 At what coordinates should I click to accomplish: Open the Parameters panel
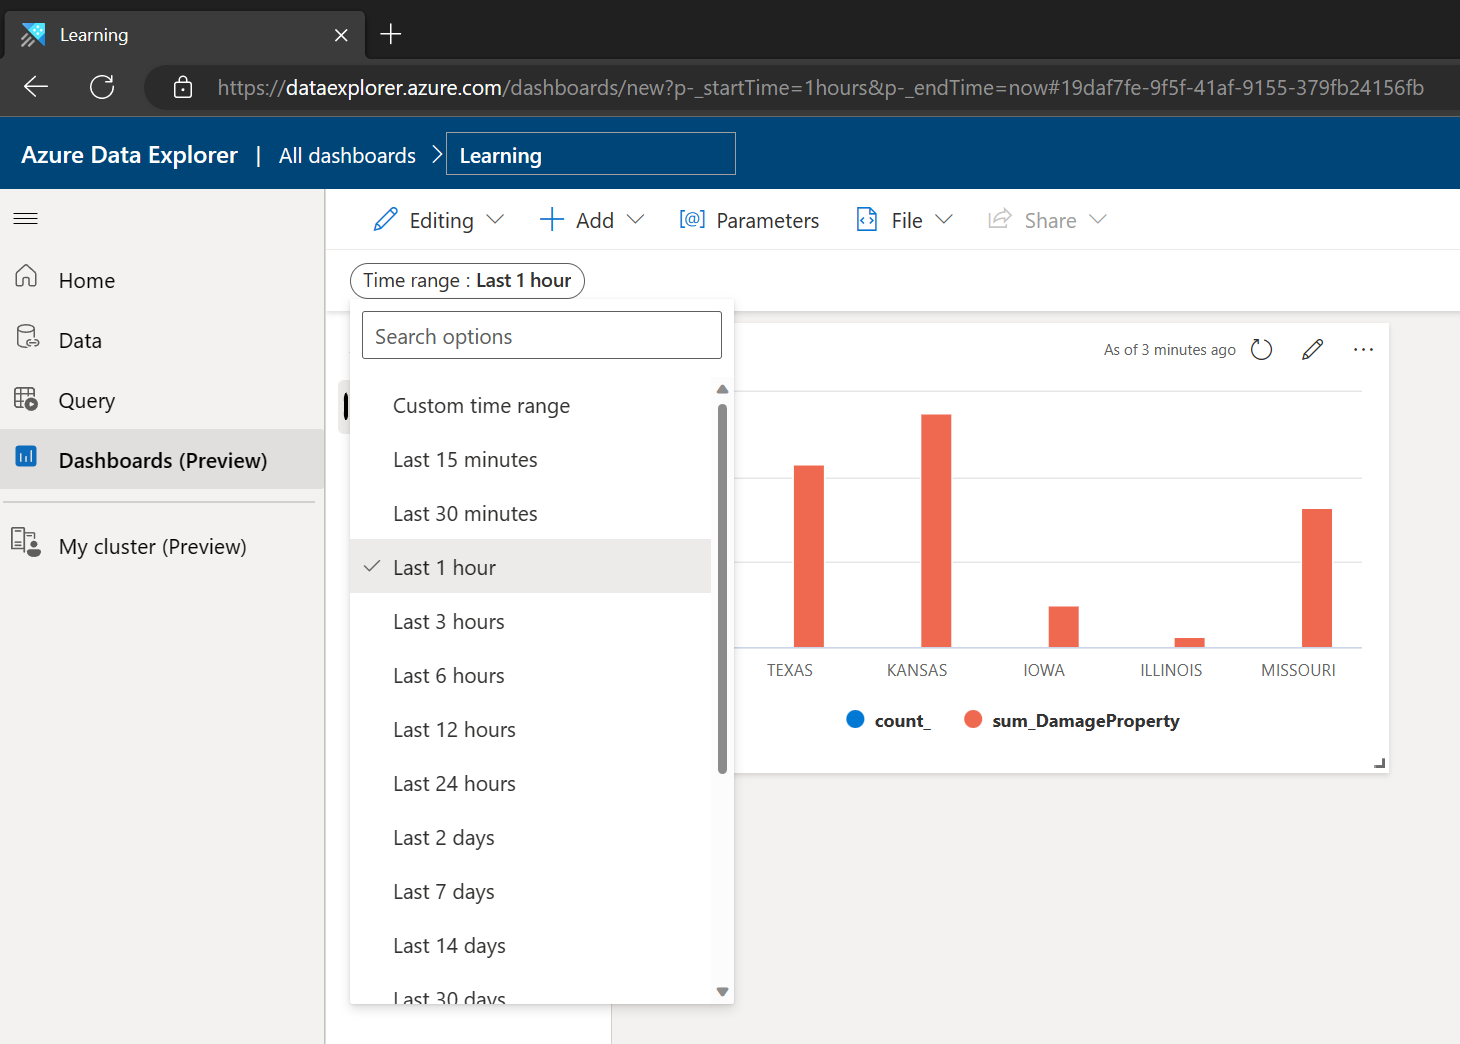pyautogui.click(x=749, y=220)
